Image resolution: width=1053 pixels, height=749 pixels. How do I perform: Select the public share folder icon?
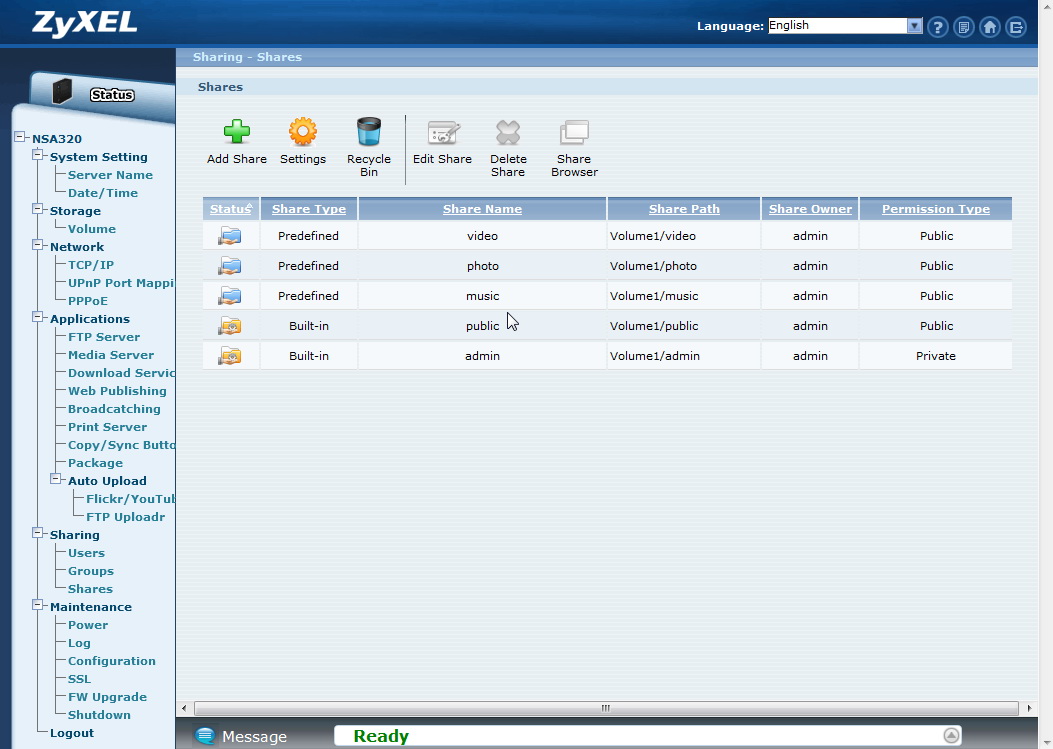[230, 326]
